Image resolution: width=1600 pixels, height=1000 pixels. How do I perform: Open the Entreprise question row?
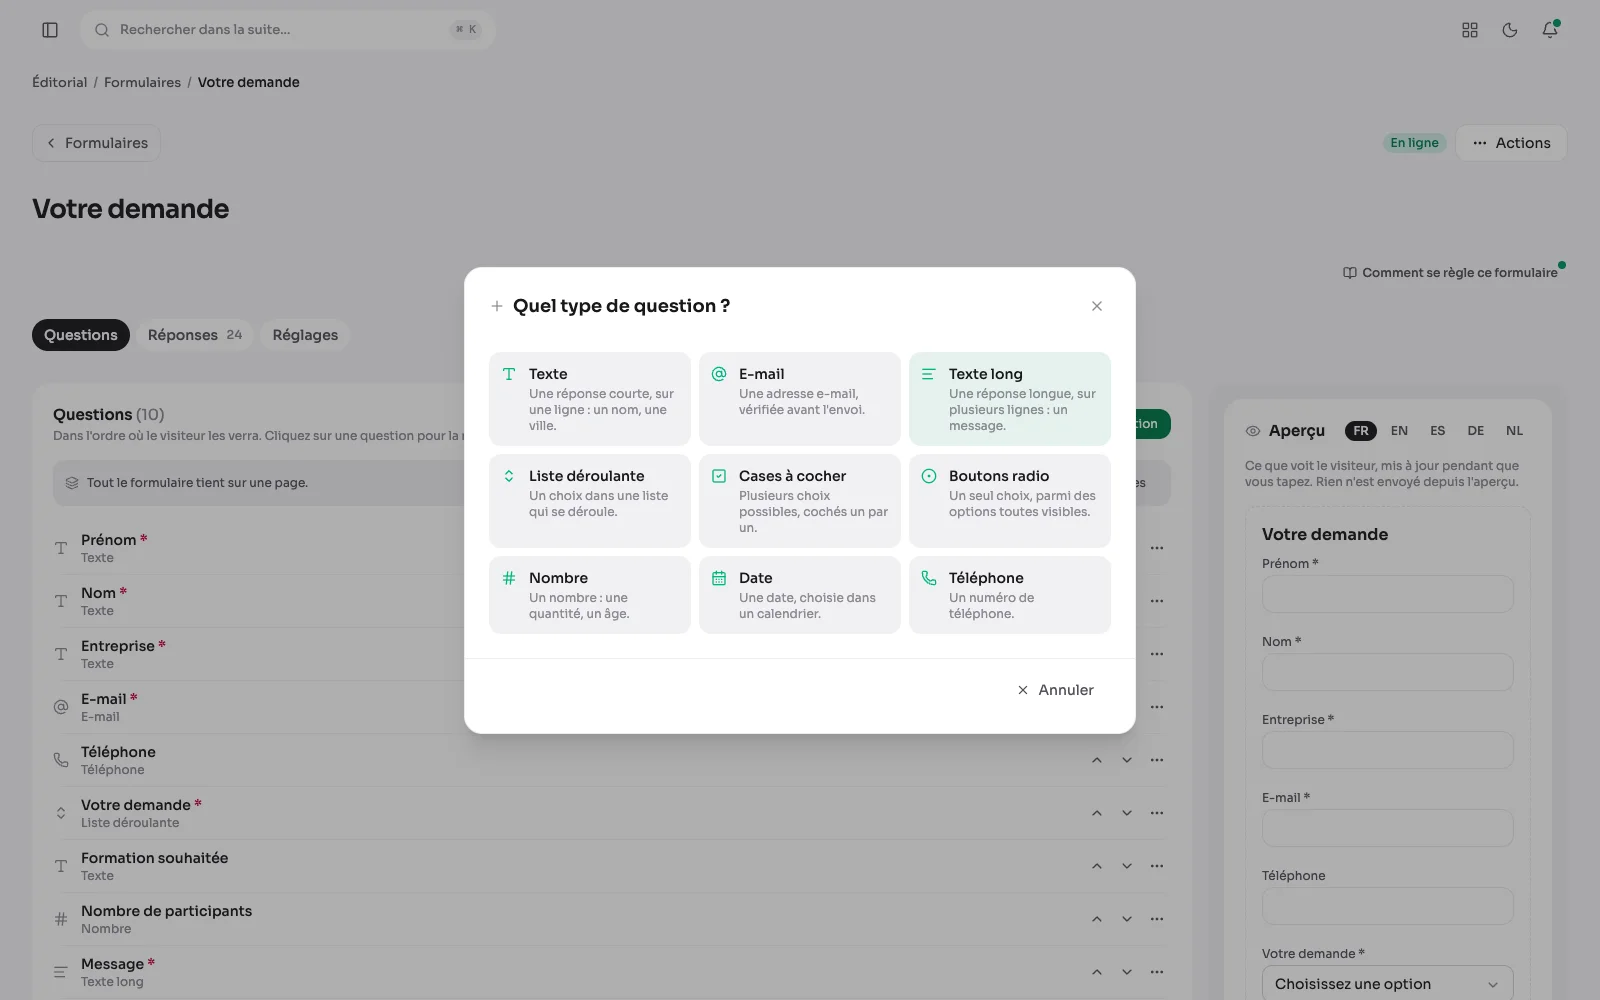(x=611, y=654)
